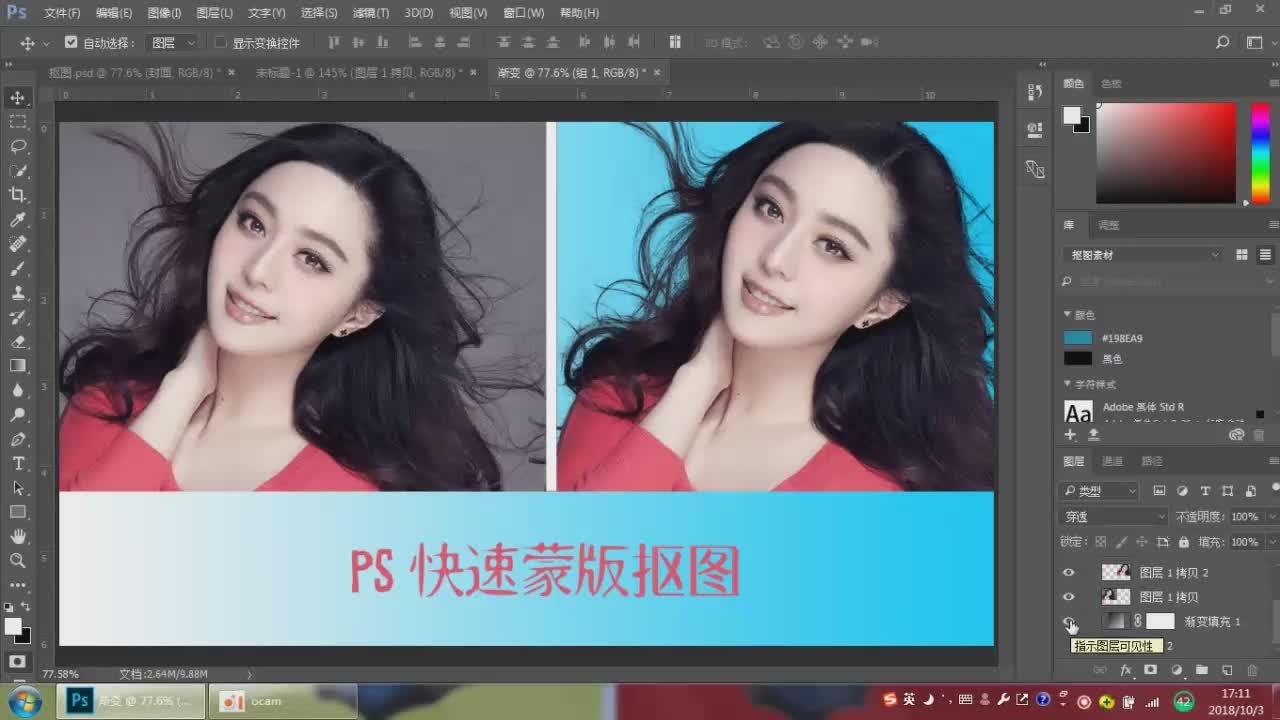The height and width of the screenshot is (720, 1280).
Task: Open the 滤镜(T) menu
Action: [x=370, y=13]
